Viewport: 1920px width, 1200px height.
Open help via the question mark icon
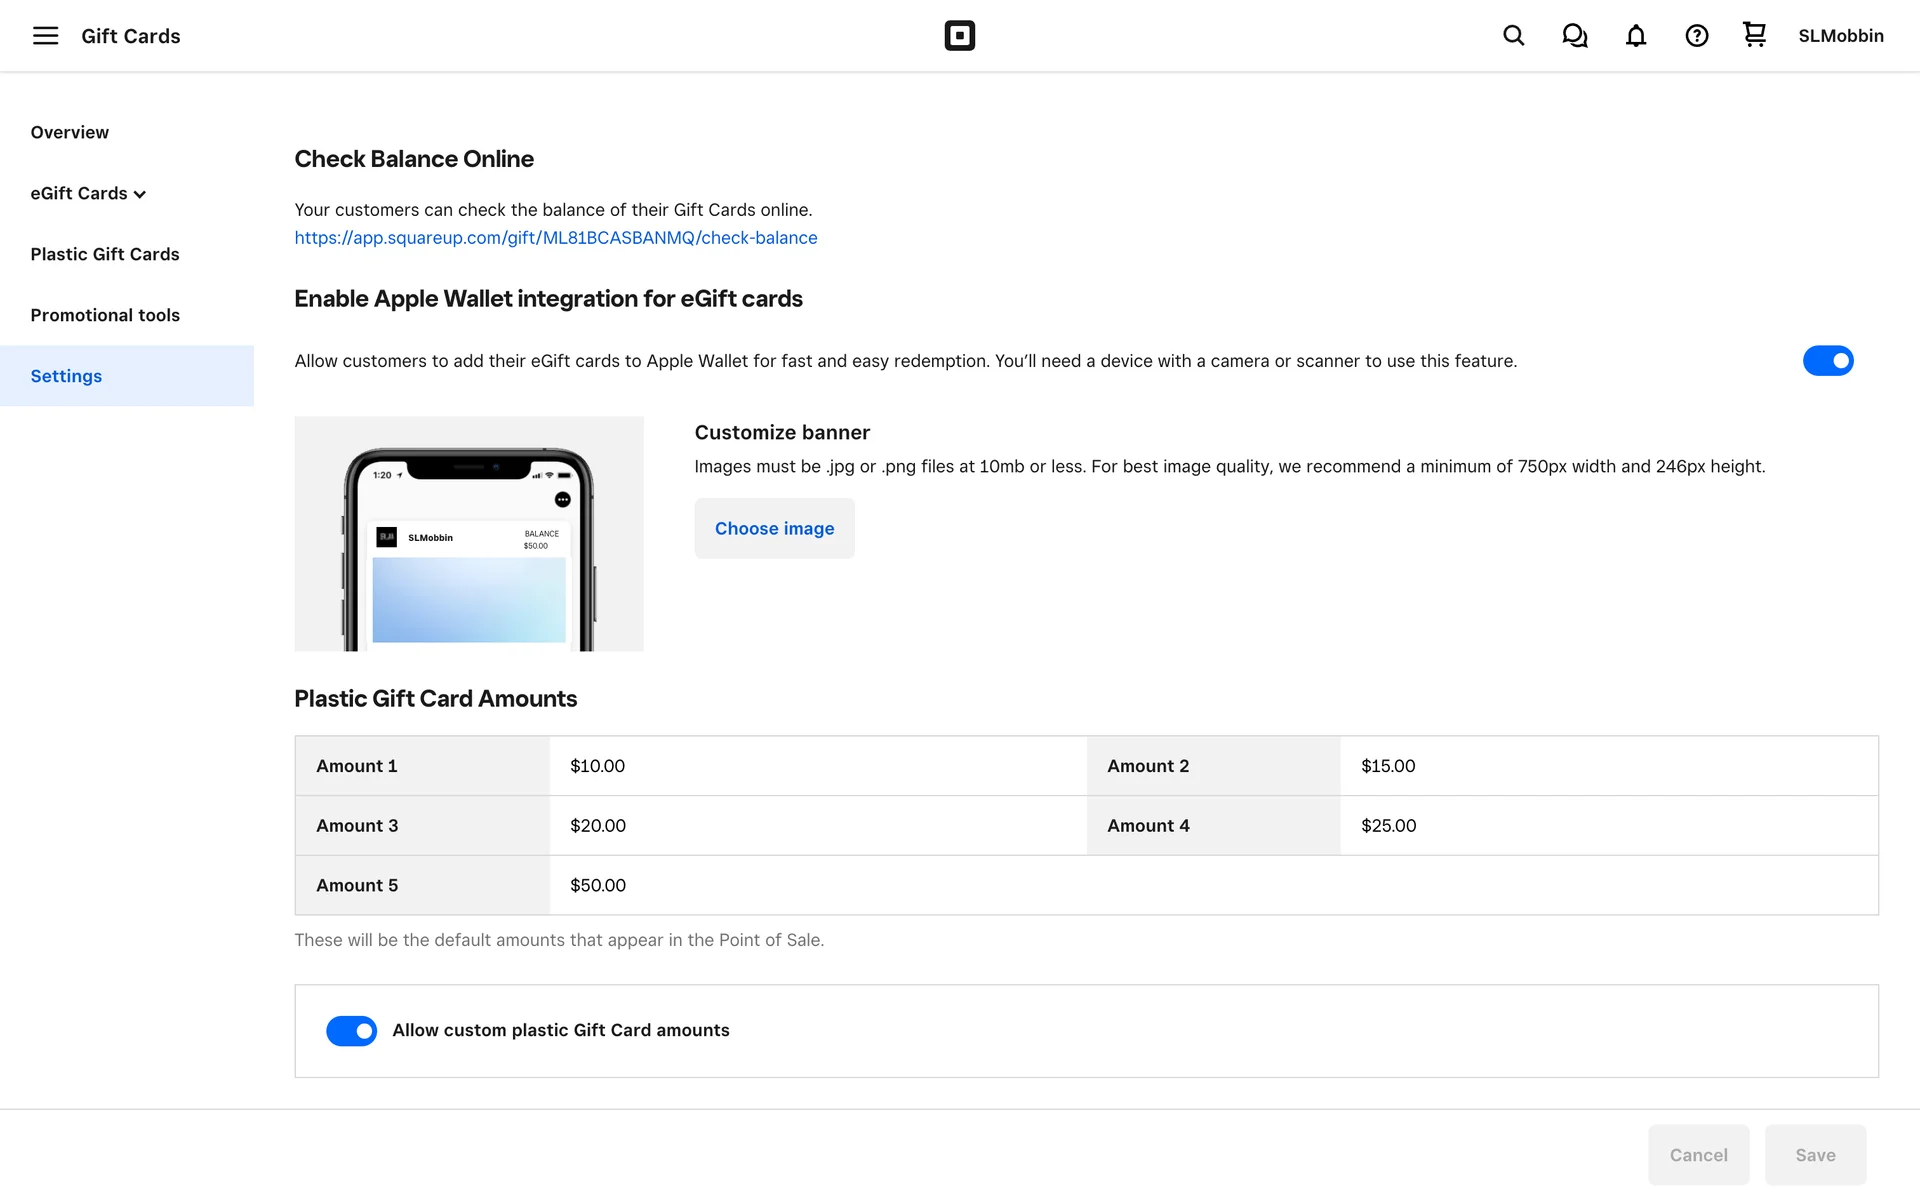tap(1696, 36)
